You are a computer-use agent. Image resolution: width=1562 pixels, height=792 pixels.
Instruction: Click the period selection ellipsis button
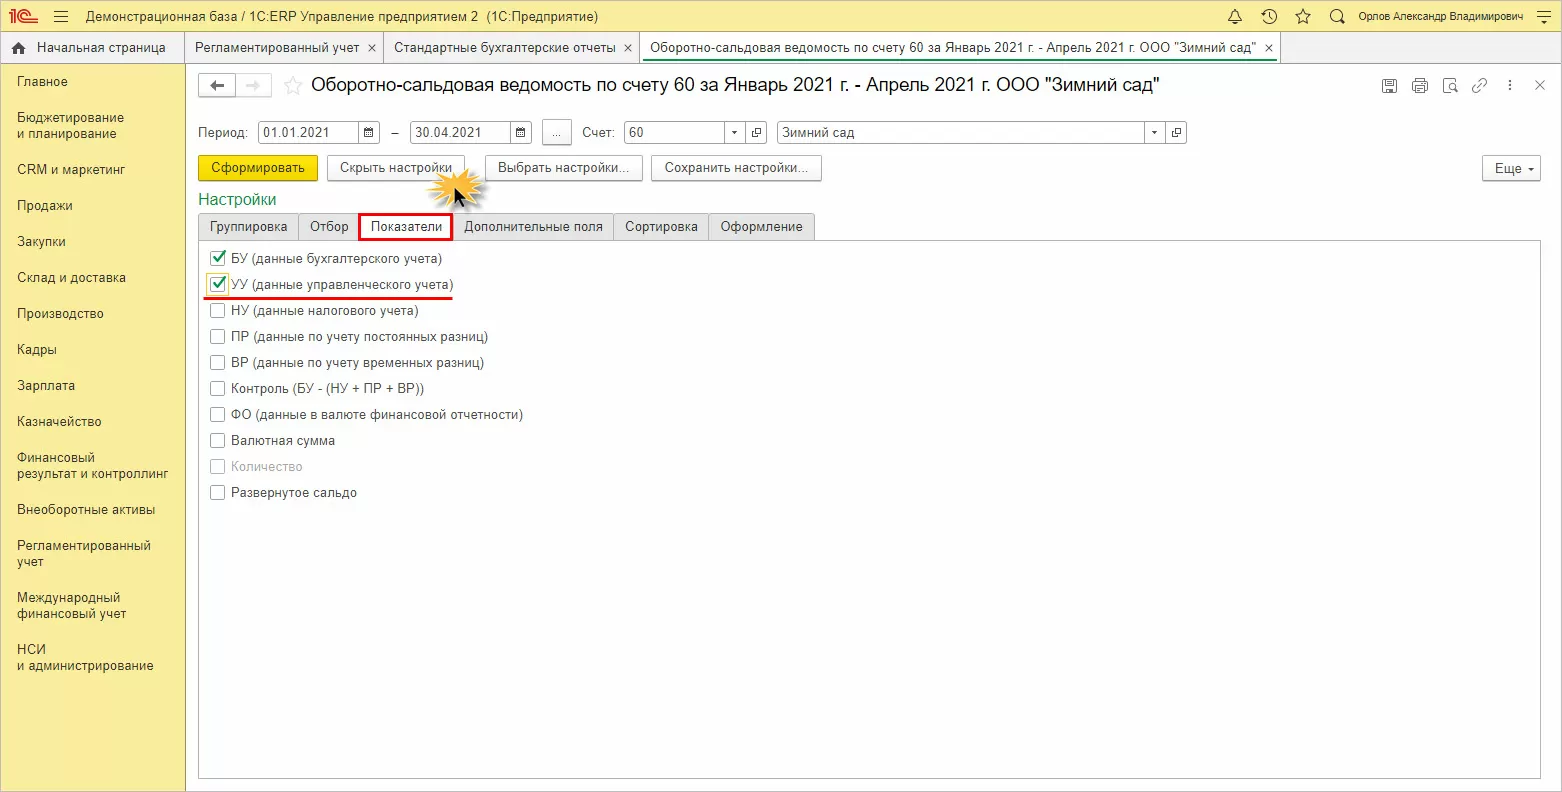pyautogui.click(x=557, y=132)
